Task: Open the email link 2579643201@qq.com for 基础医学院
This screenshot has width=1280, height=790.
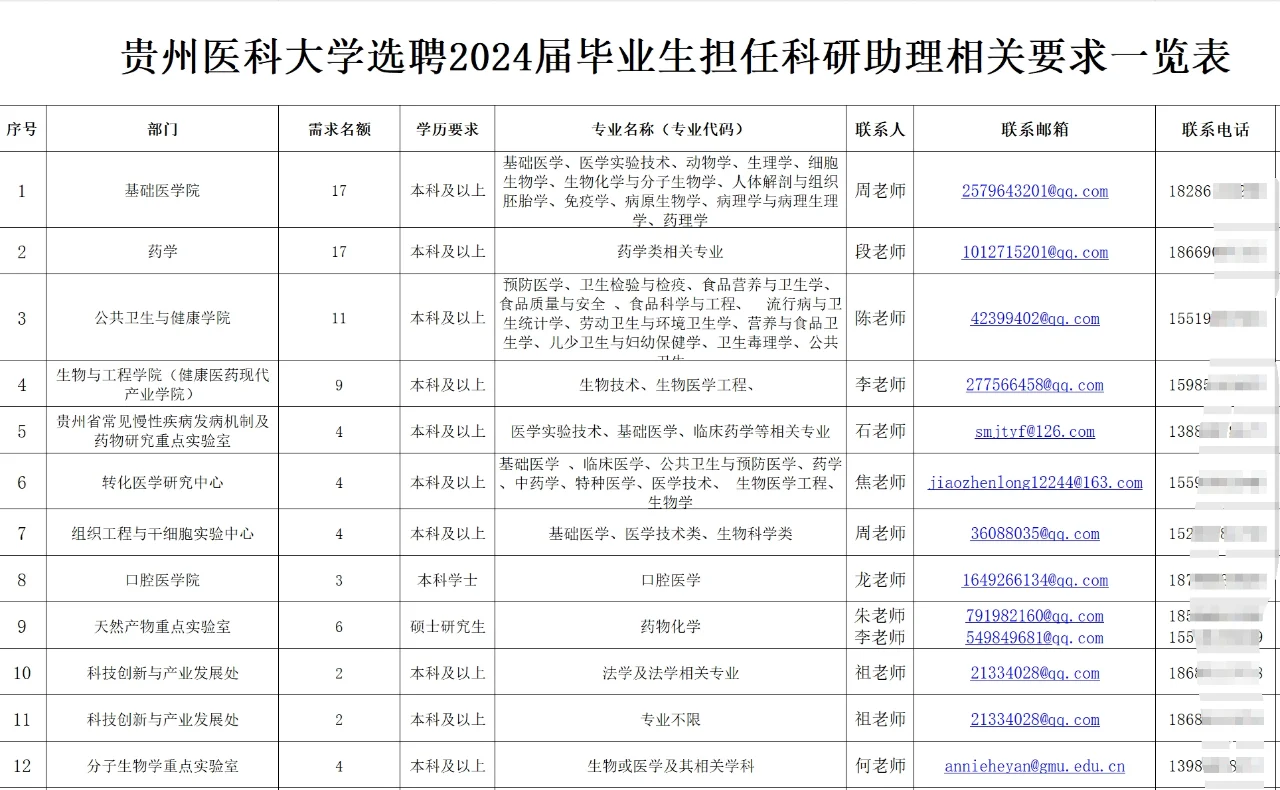Action: coord(1034,192)
